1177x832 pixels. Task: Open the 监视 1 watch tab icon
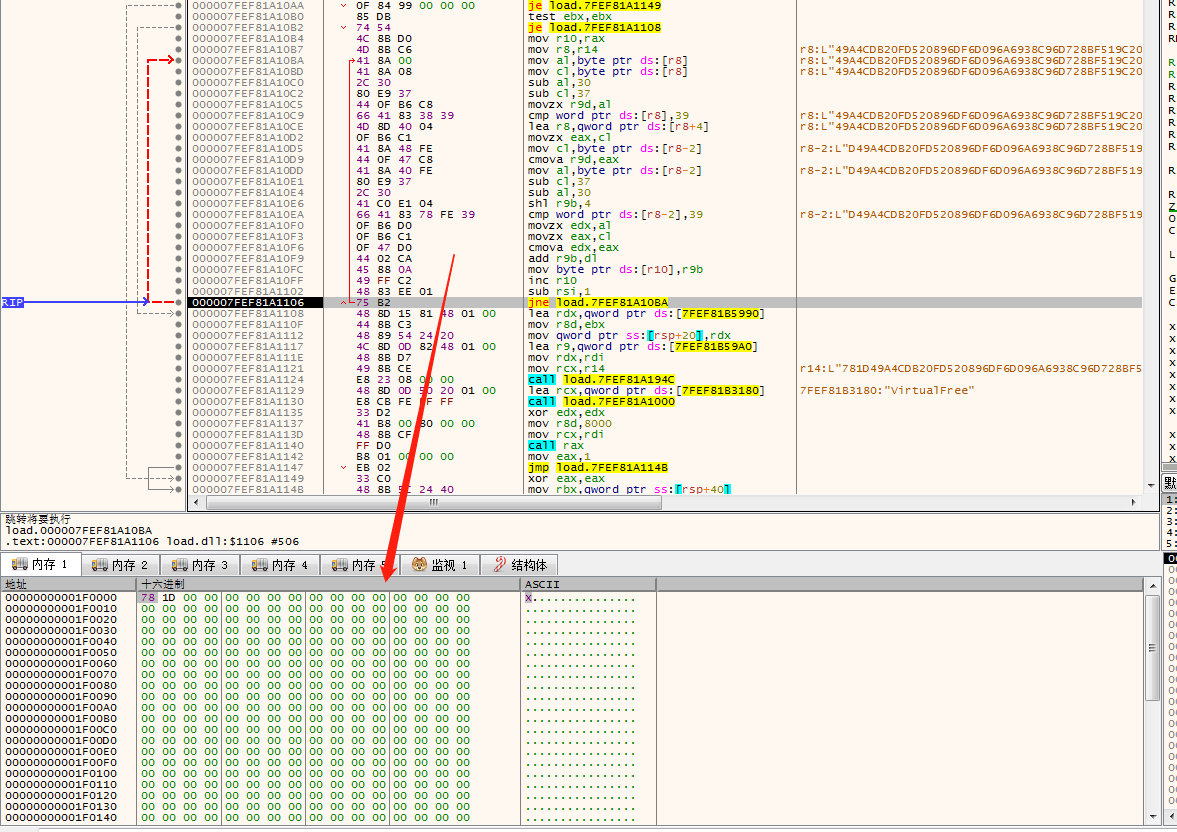pos(419,565)
